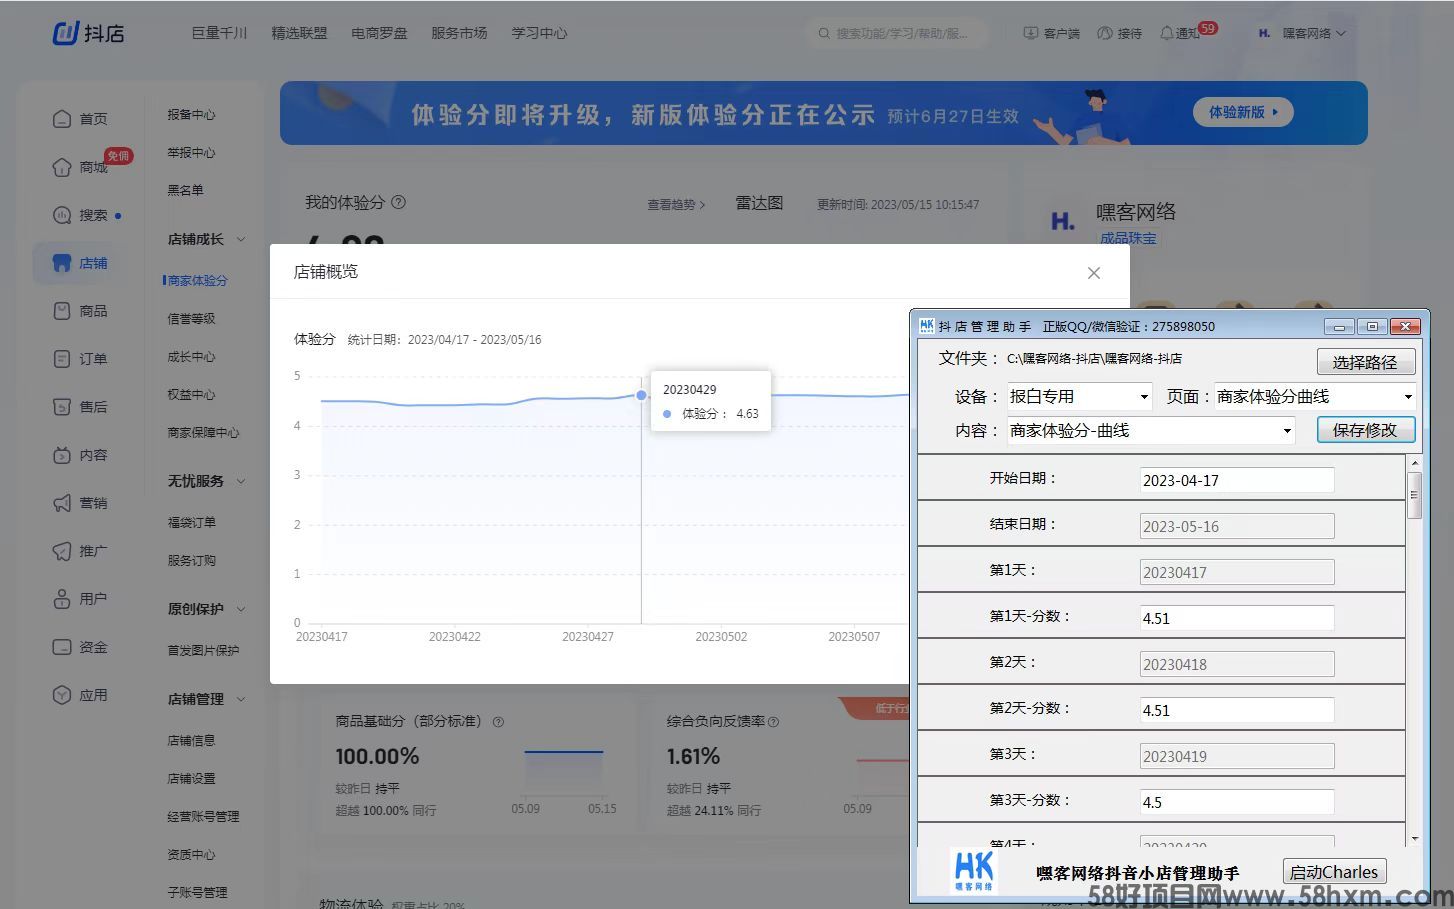
Task: Click the HK 嘿客网络 logo
Action: pyautogui.click(x=974, y=871)
